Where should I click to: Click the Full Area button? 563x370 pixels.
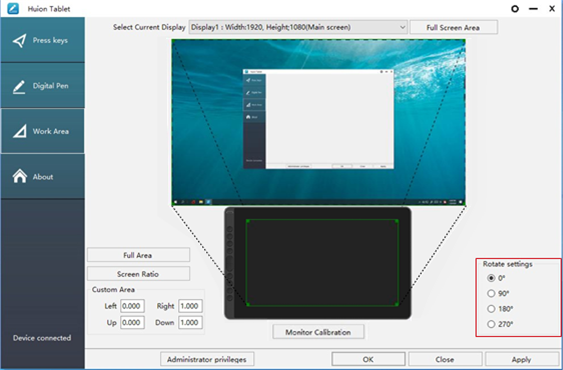pos(138,255)
